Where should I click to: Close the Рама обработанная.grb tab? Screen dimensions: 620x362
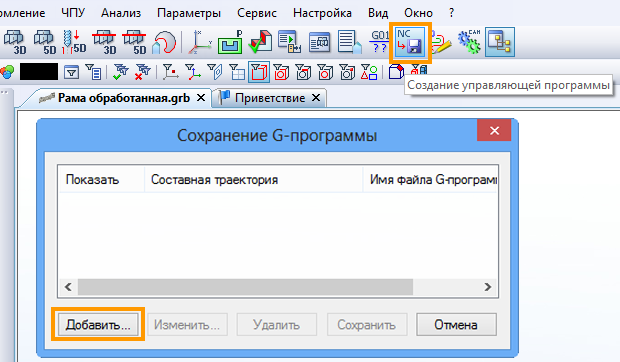[x=201, y=98]
